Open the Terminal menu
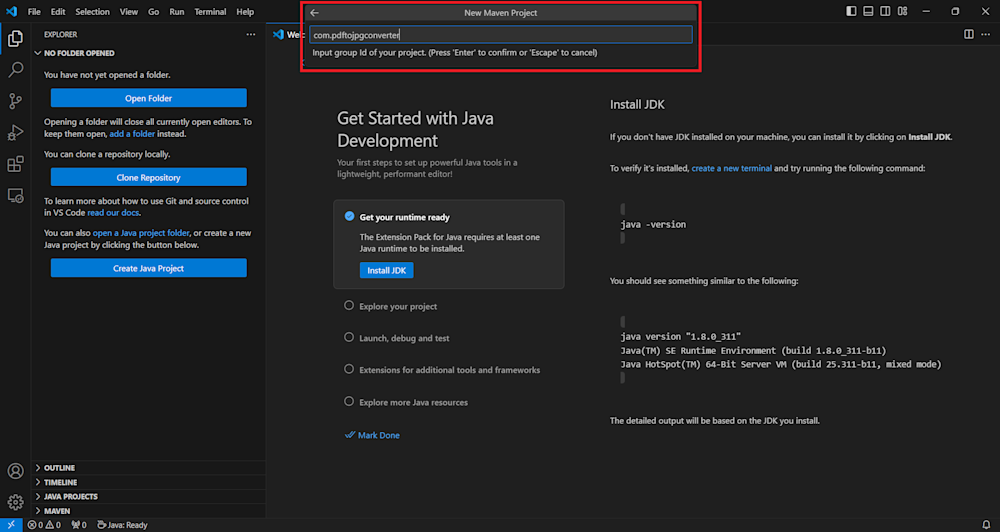 210,11
